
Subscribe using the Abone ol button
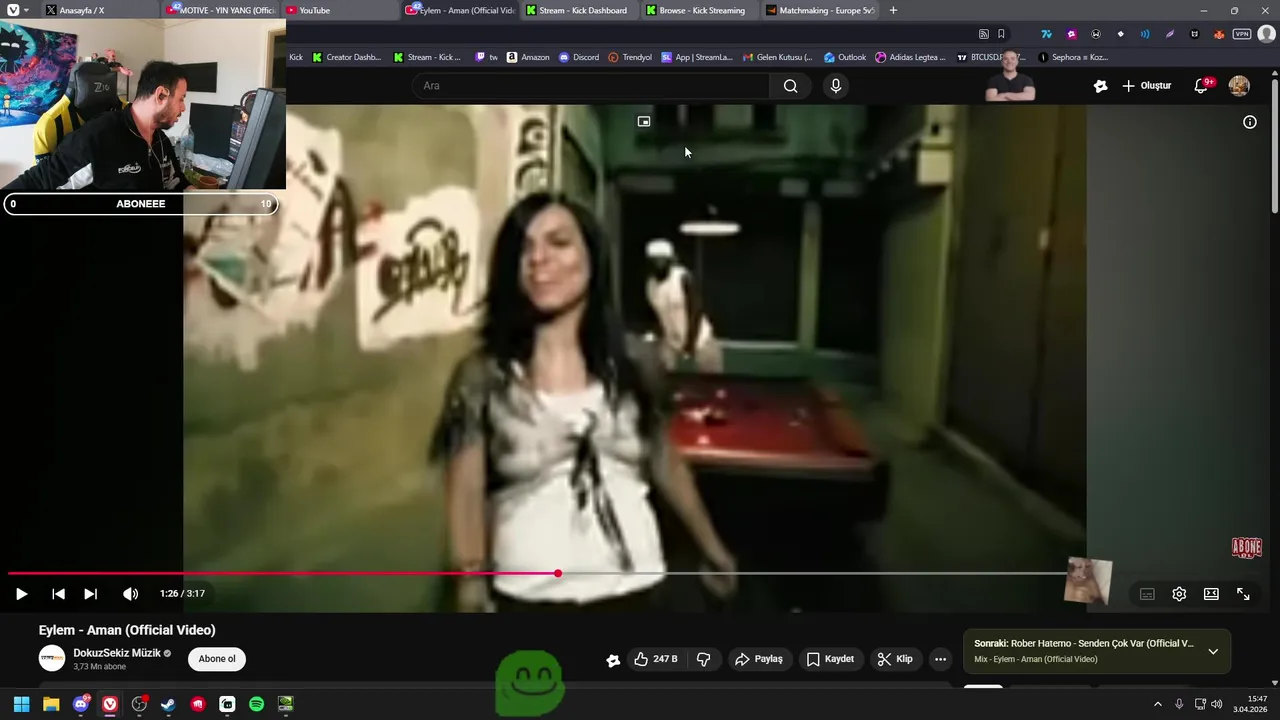click(x=217, y=659)
